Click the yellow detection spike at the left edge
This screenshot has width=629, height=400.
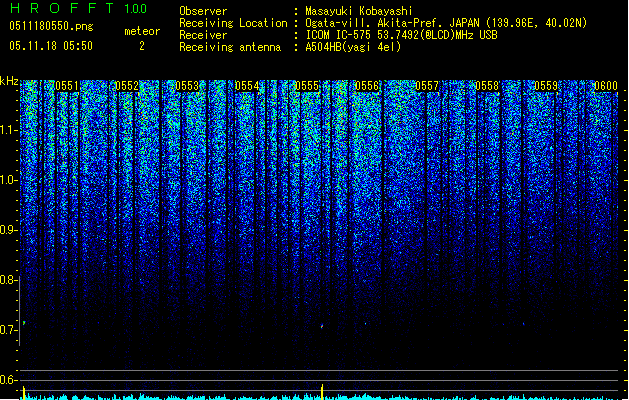[x=24, y=392]
